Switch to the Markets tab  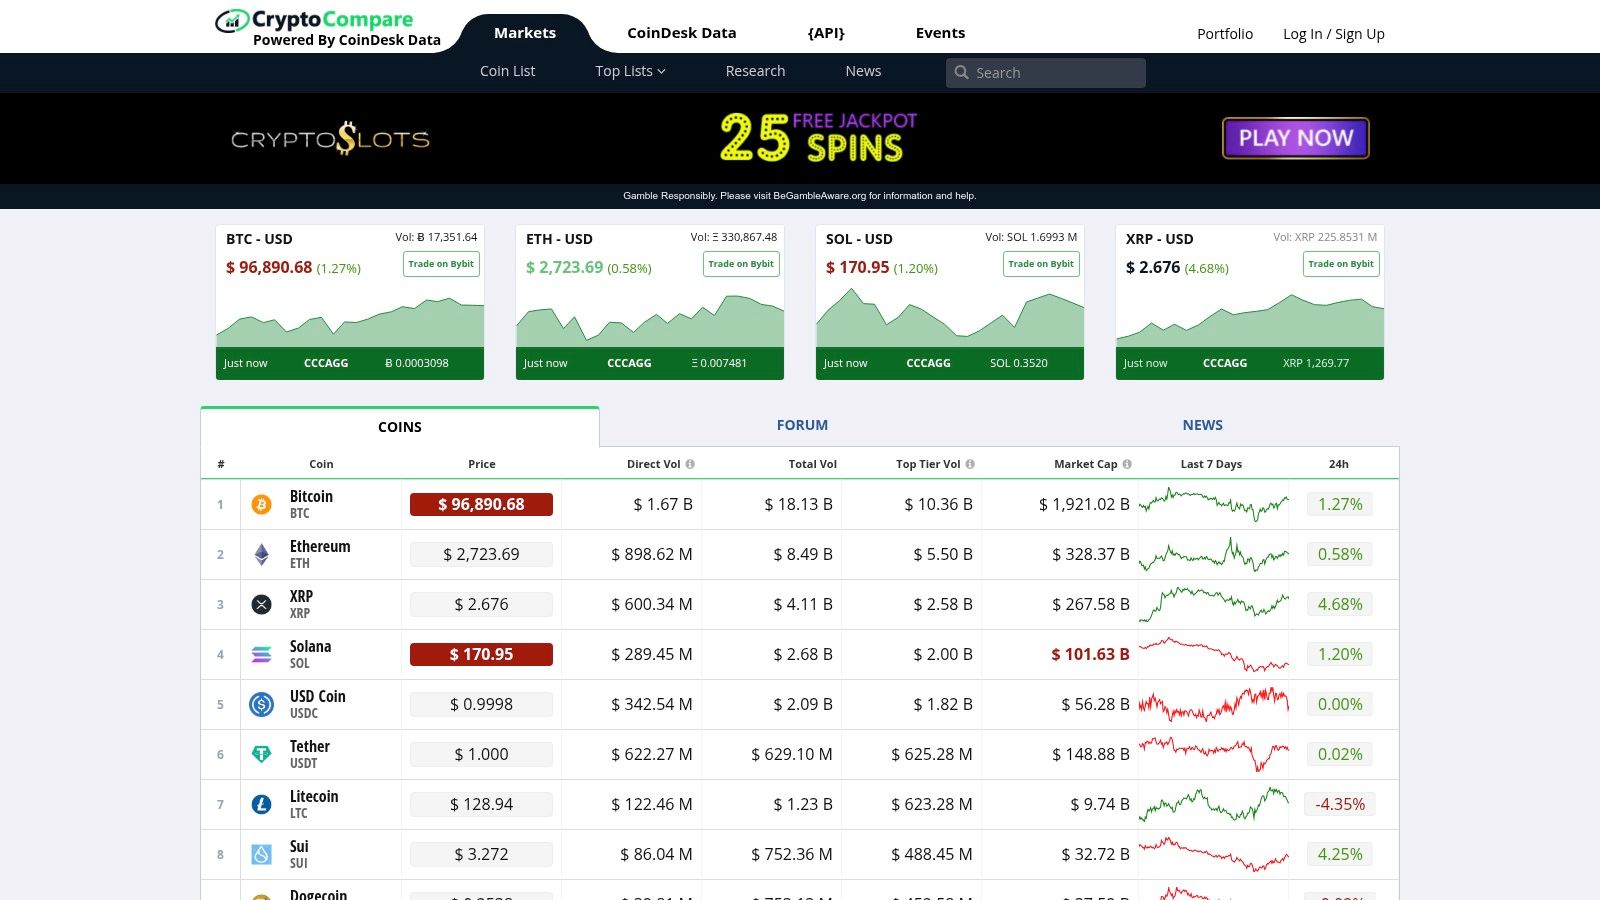(x=525, y=33)
